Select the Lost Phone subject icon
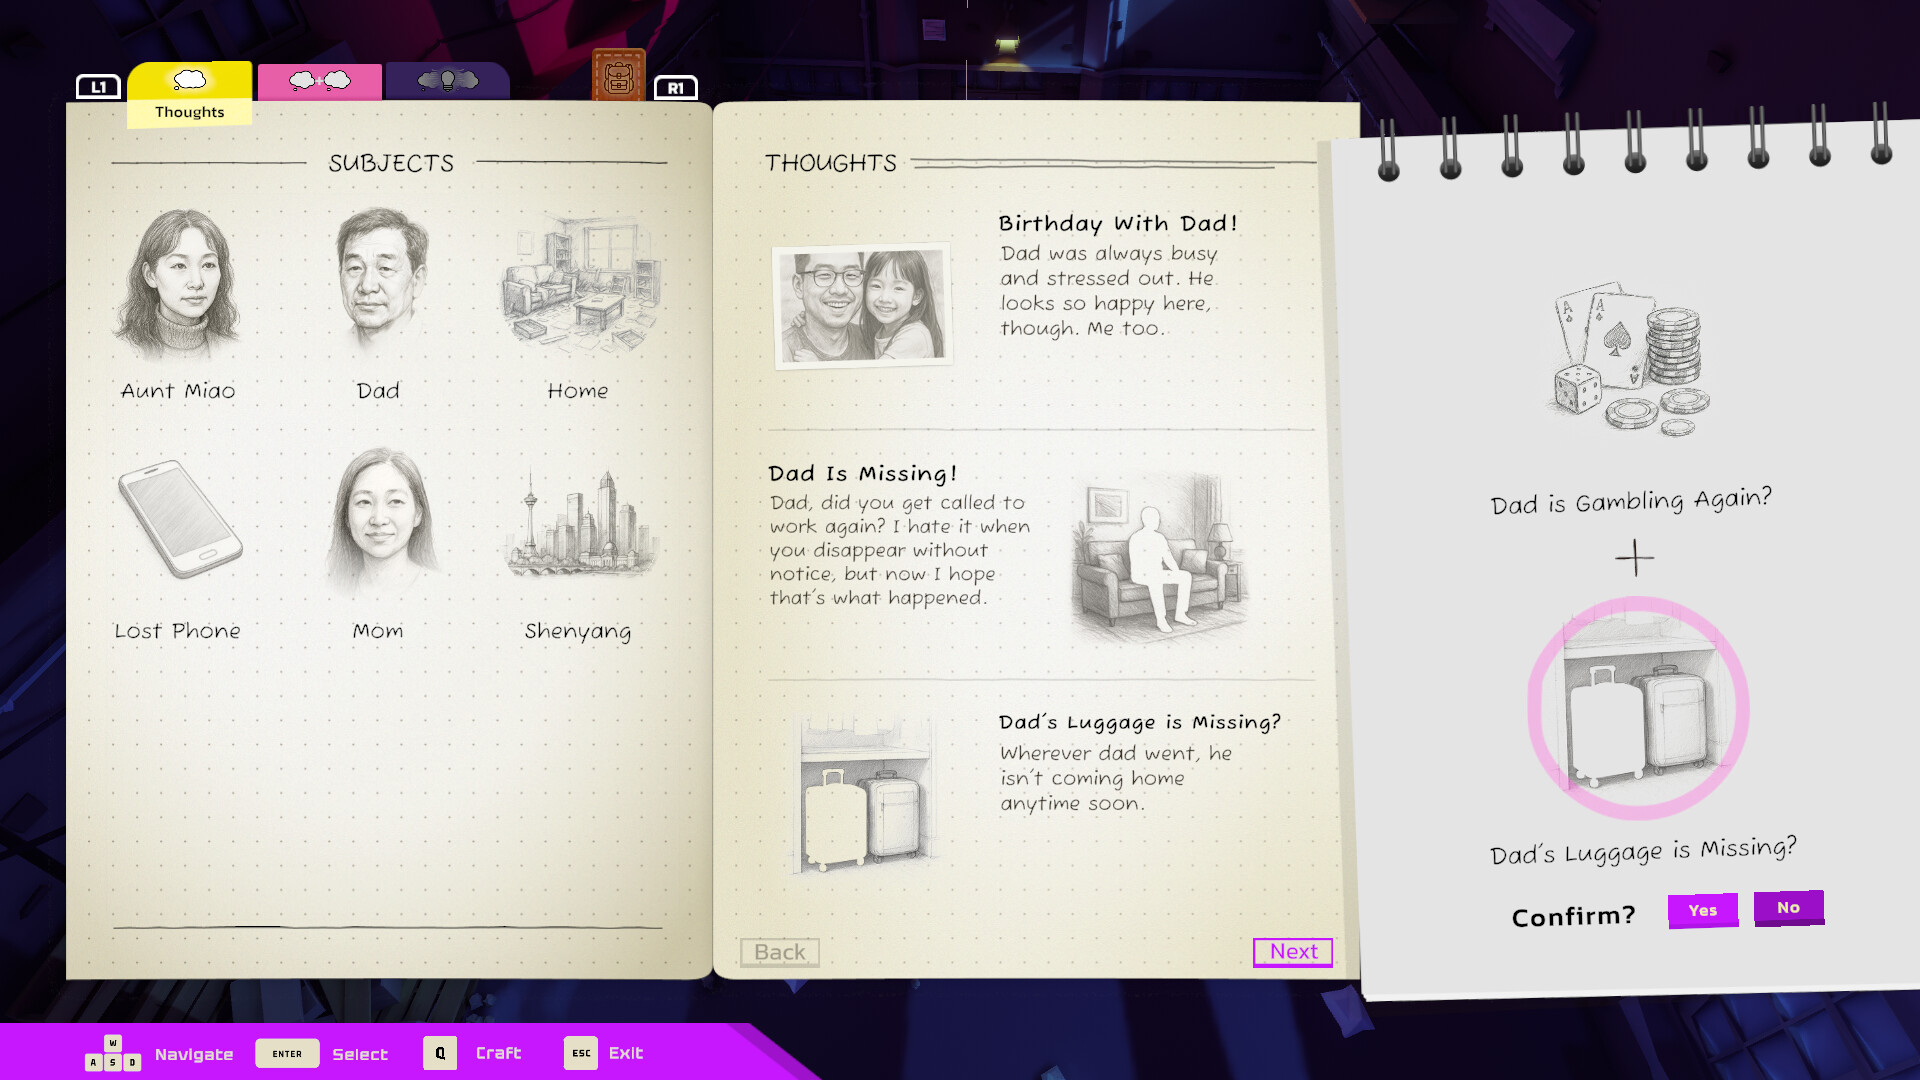The height and width of the screenshot is (1080, 1920). click(180, 520)
